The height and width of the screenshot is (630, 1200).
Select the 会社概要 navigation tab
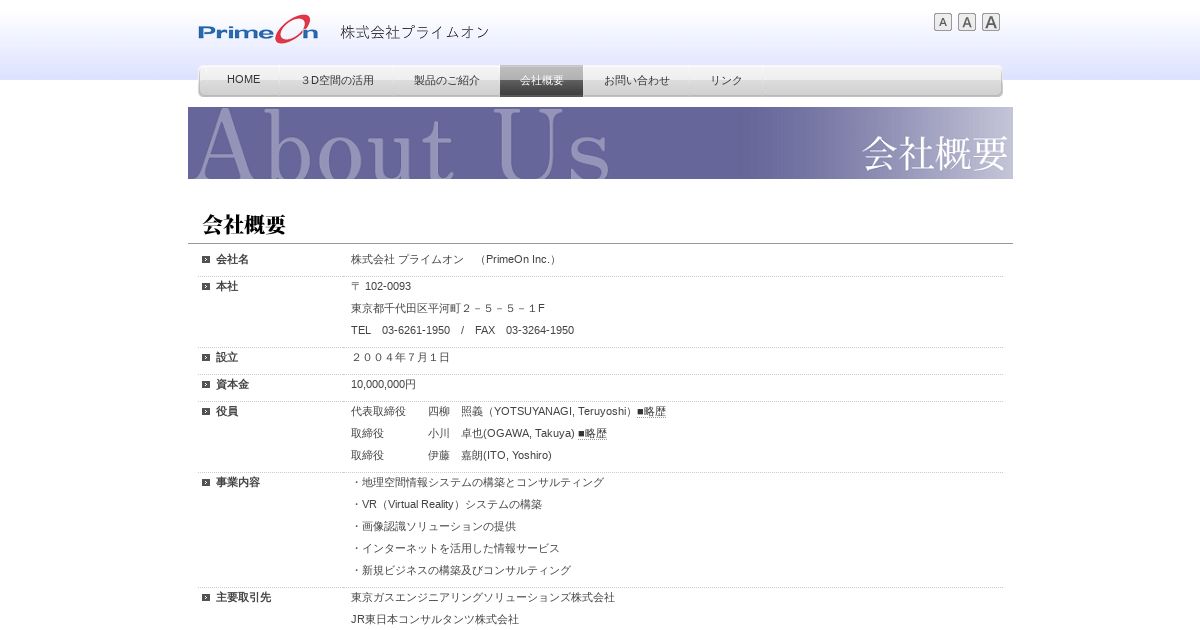point(541,80)
